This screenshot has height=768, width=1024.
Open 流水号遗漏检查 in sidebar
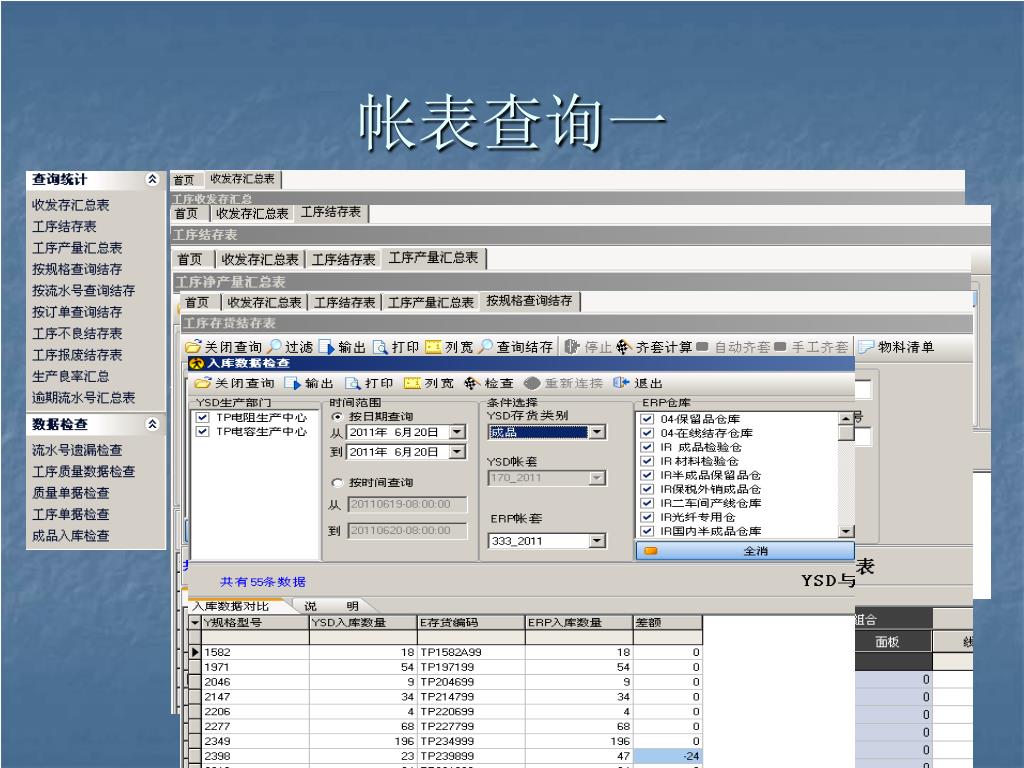[77, 450]
